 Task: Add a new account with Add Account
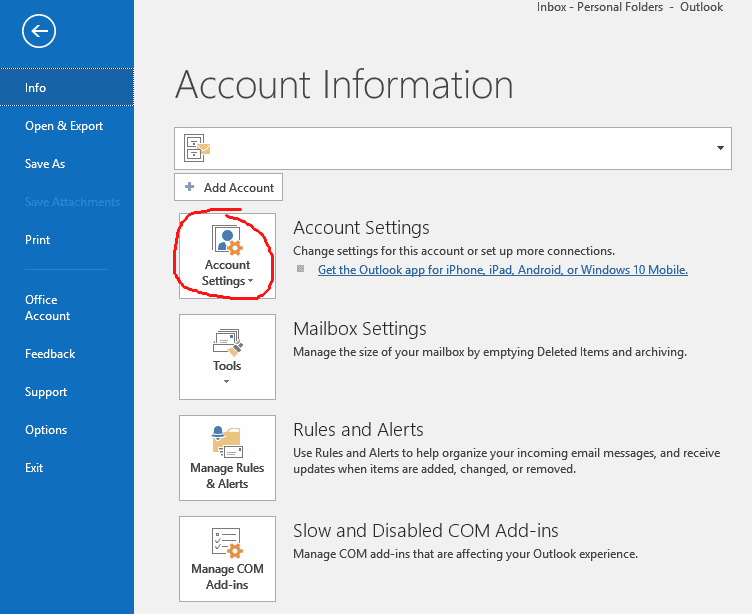228,188
